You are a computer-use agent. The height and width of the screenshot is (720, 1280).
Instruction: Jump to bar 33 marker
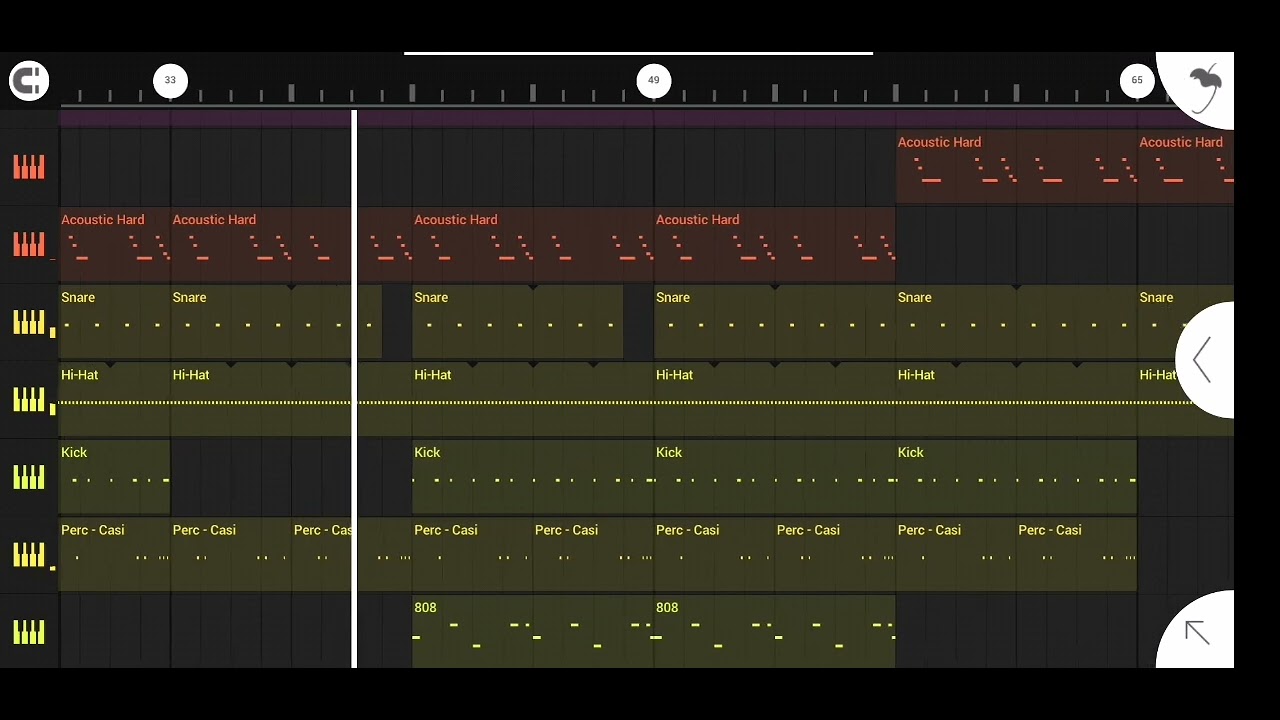pyautogui.click(x=170, y=80)
